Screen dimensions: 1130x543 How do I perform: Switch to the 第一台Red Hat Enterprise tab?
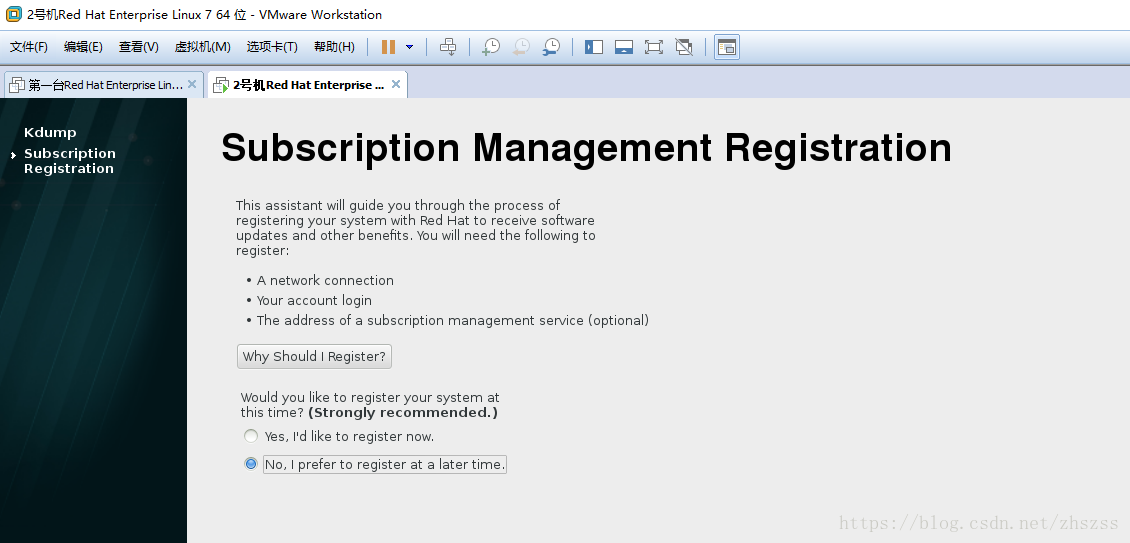click(x=104, y=84)
